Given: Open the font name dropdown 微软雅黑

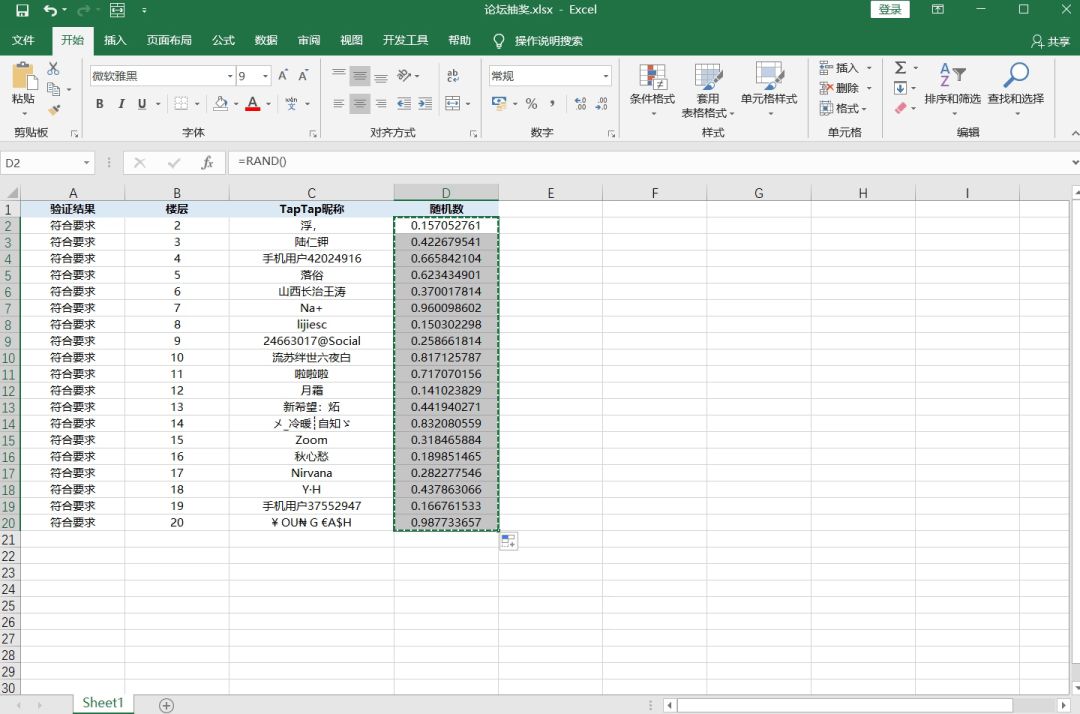Looking at the screenshot, I should tap(230, 76).
